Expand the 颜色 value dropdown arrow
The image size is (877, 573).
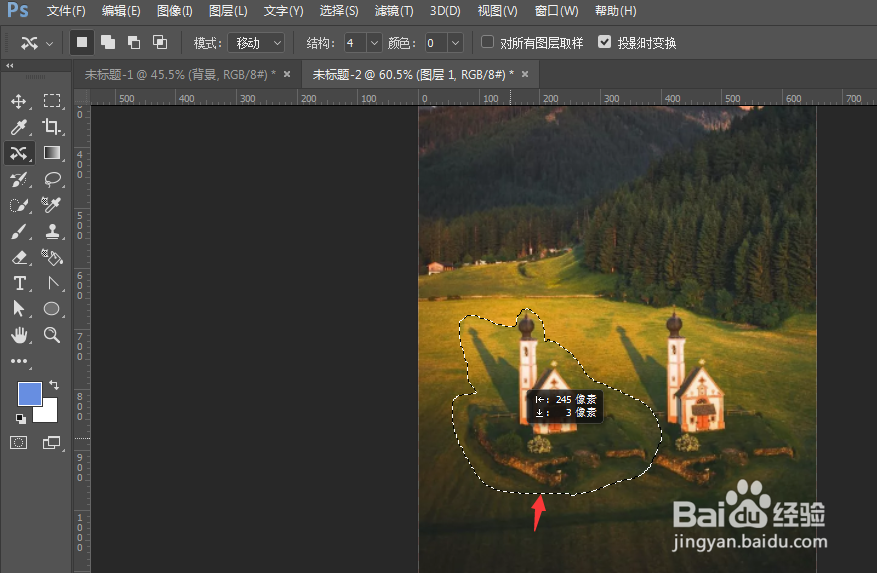pos(455,43)
